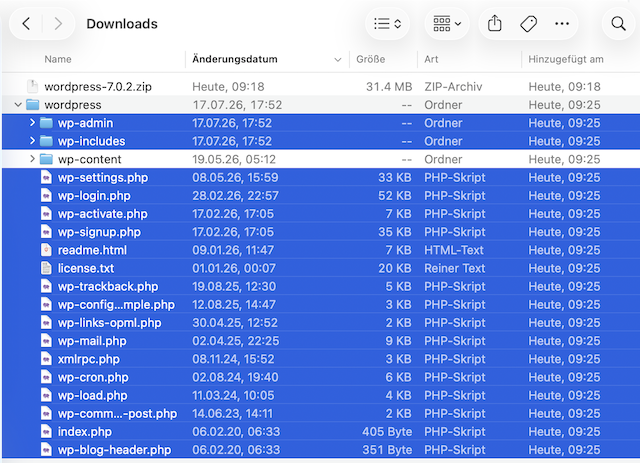
Task: Click the date 01.01.26, 00:07
Action: (x=234, y=268)
